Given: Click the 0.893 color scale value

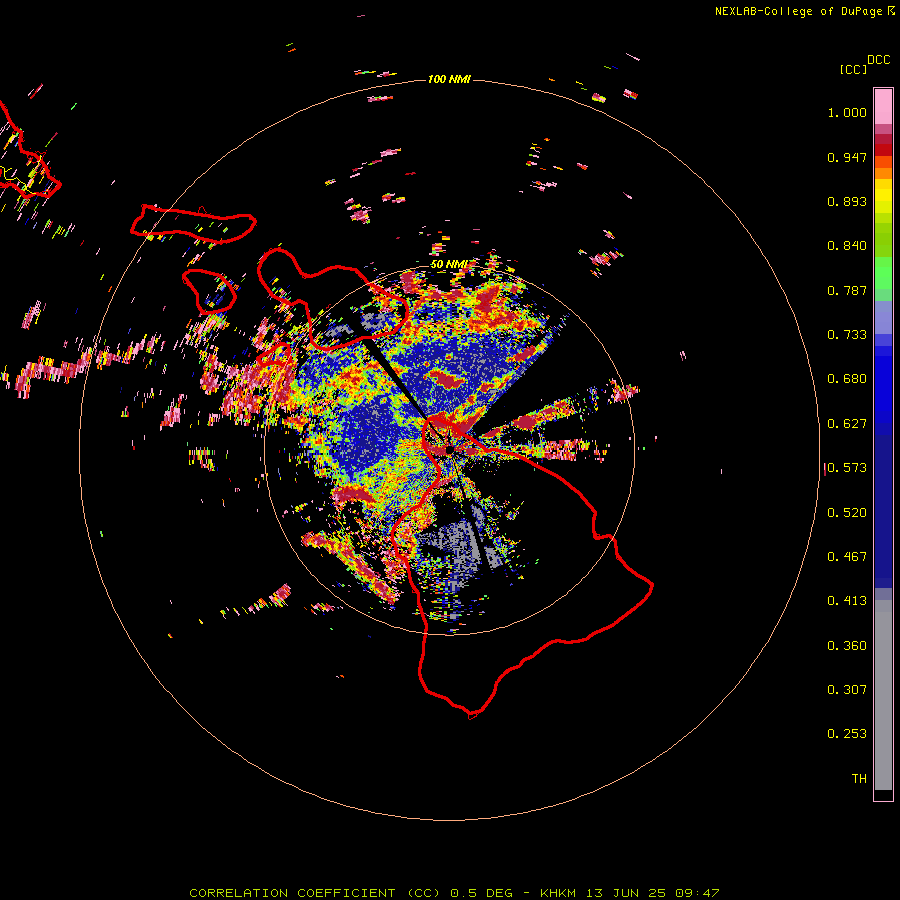Looking at the screenshot, I should coord(847,201).
